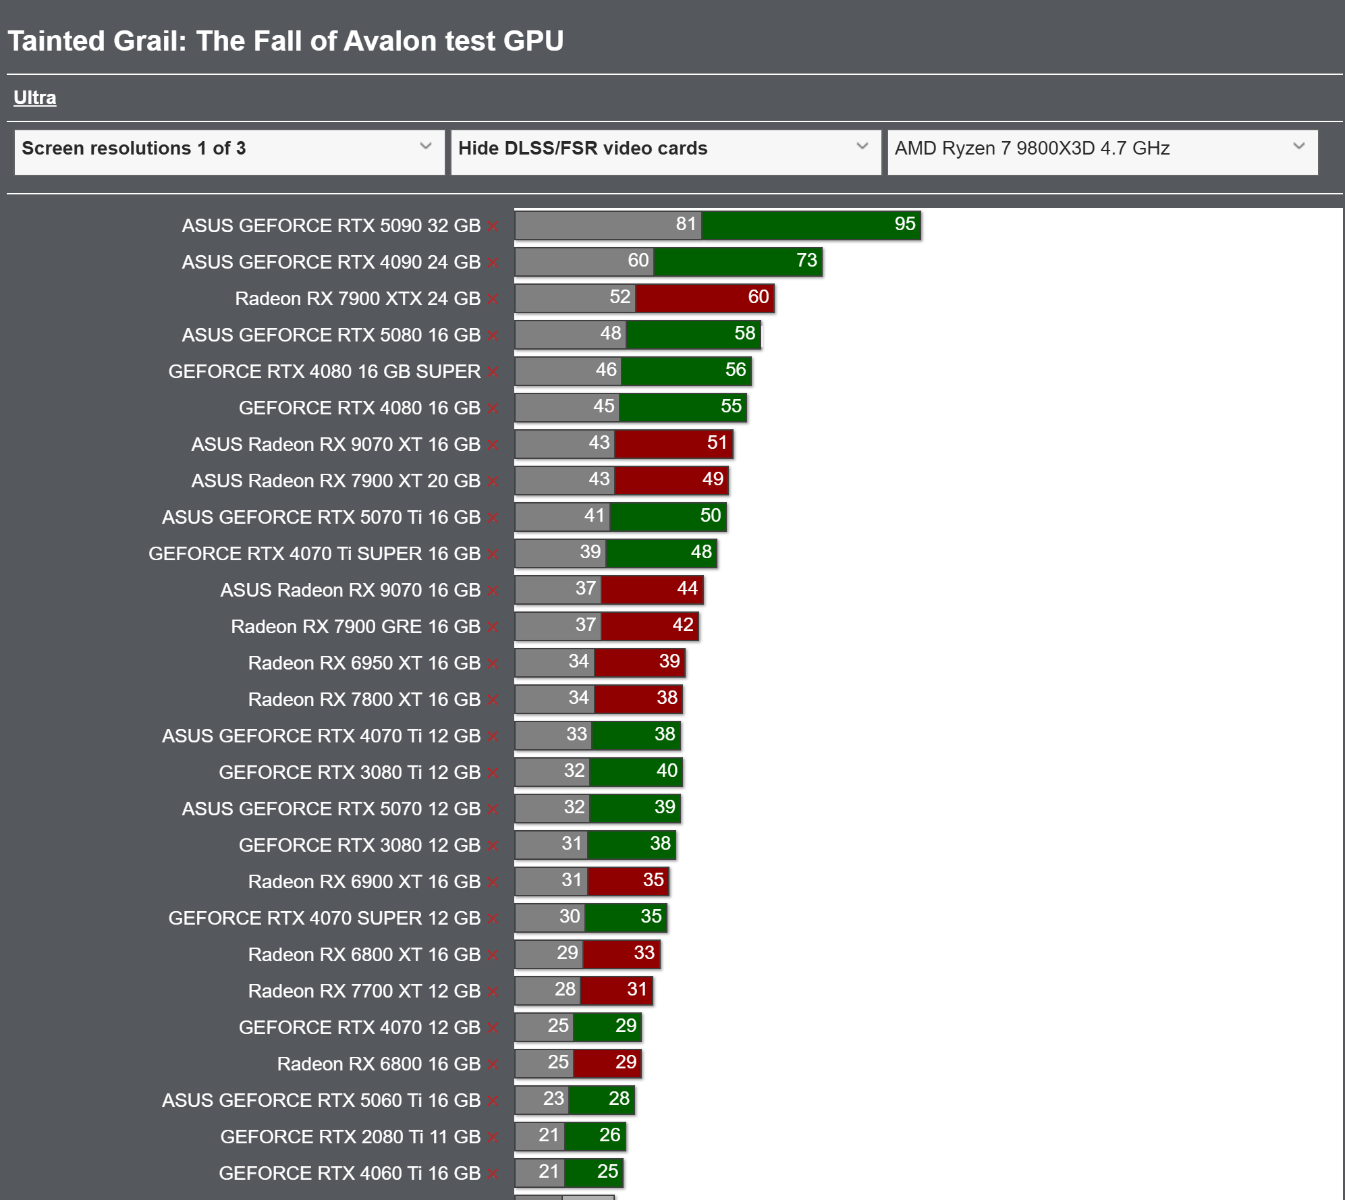1345x1200 pixels.
Task: Open the Hide DLSS/FSR video cards dropdown
Action: (x=666, y=152)
